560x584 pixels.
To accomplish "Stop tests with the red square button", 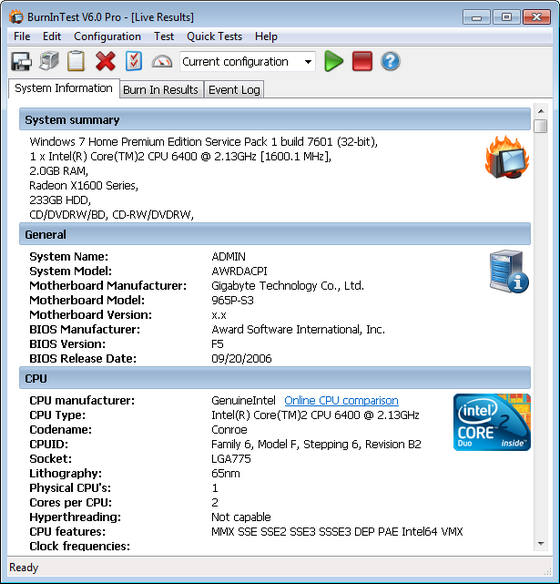I will point(362,61).
